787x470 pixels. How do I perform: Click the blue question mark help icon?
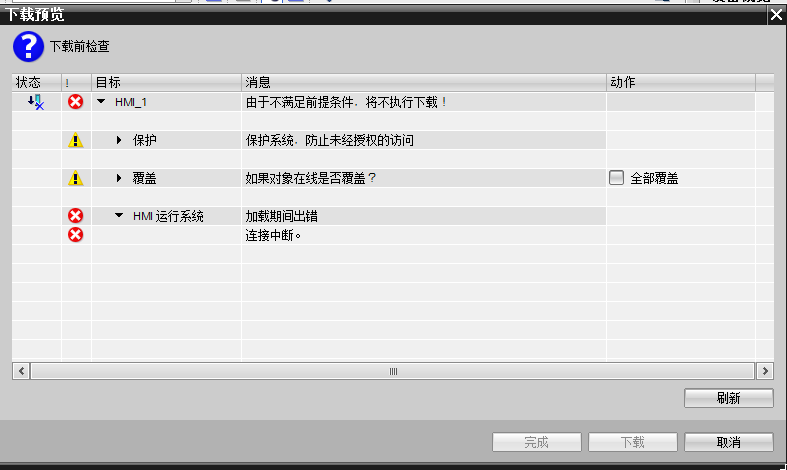pyautogui.click(x=28, y=47)
